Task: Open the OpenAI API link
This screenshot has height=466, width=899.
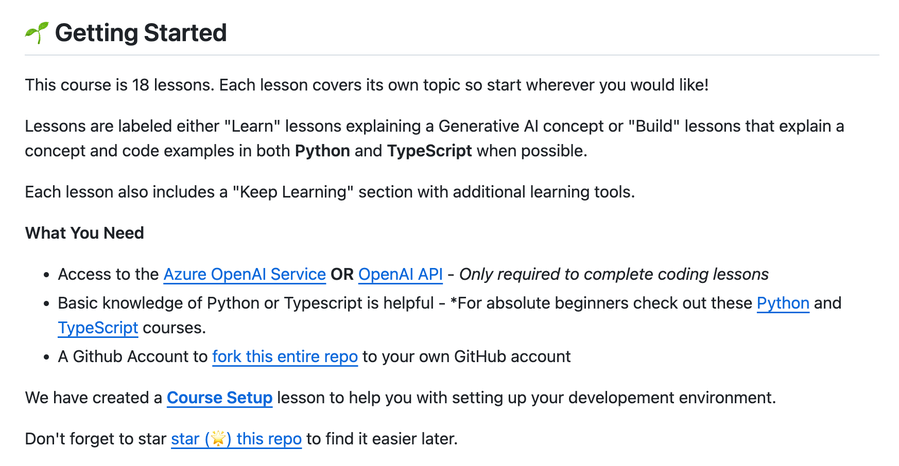Action: pos(400,274)
